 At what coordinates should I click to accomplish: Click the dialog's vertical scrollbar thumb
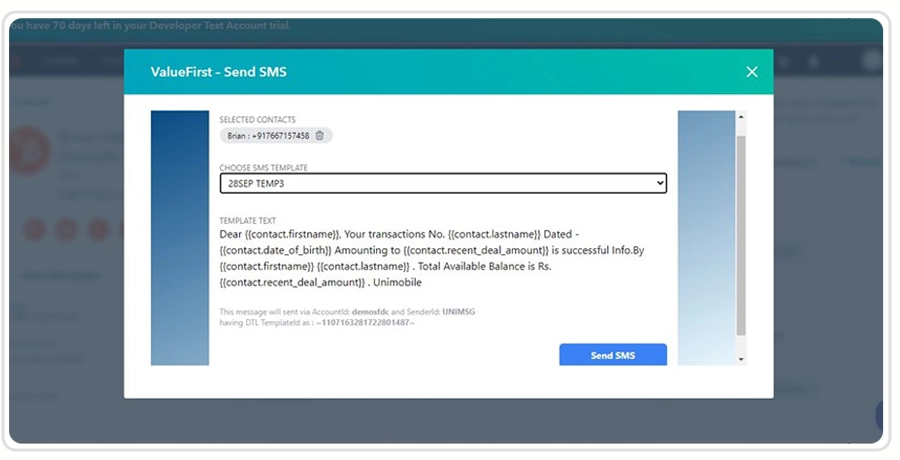pyautogui.click(x=740, y=235)
